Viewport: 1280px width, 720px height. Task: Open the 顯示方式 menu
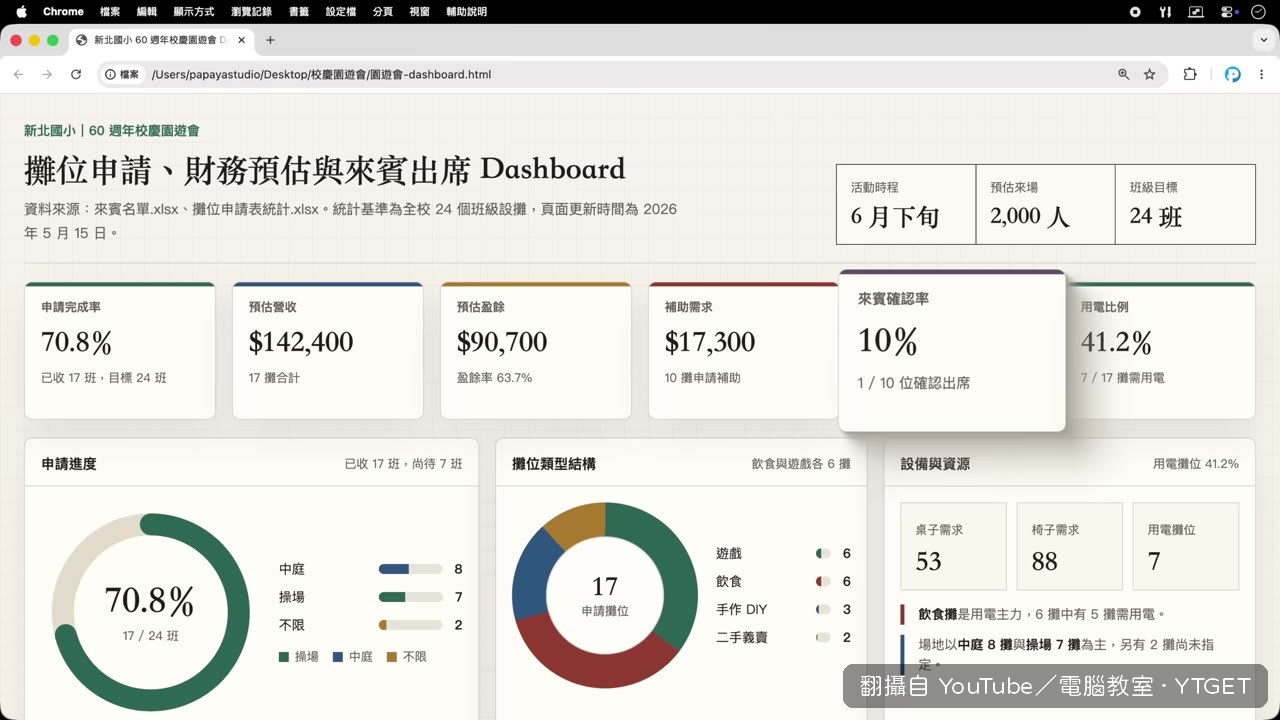[x=193, y=12]
